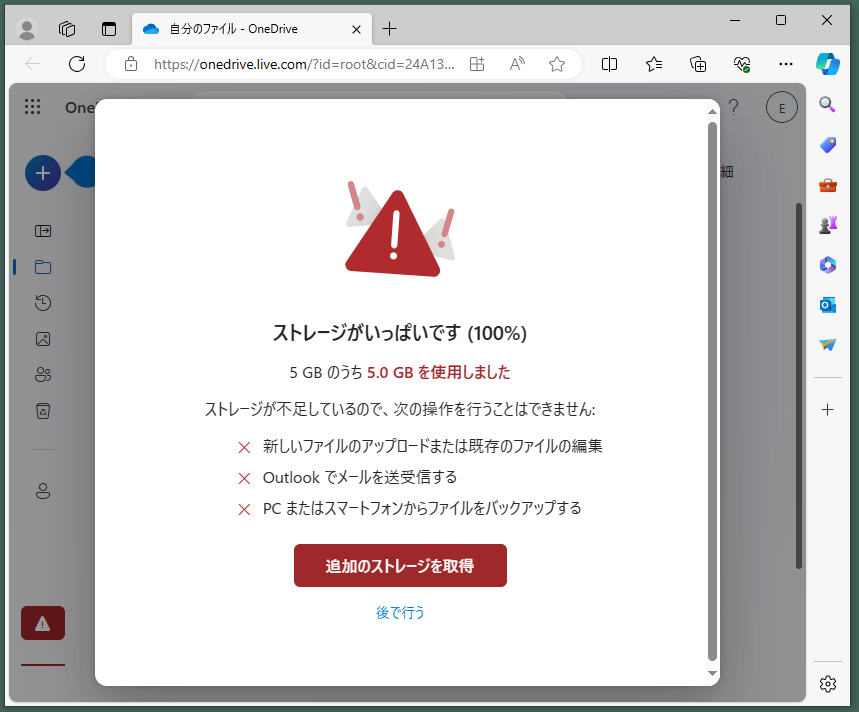Open Copilot in Edge sidebar
The height and width of the screenshot is (712, 859).
click(828, 64)
